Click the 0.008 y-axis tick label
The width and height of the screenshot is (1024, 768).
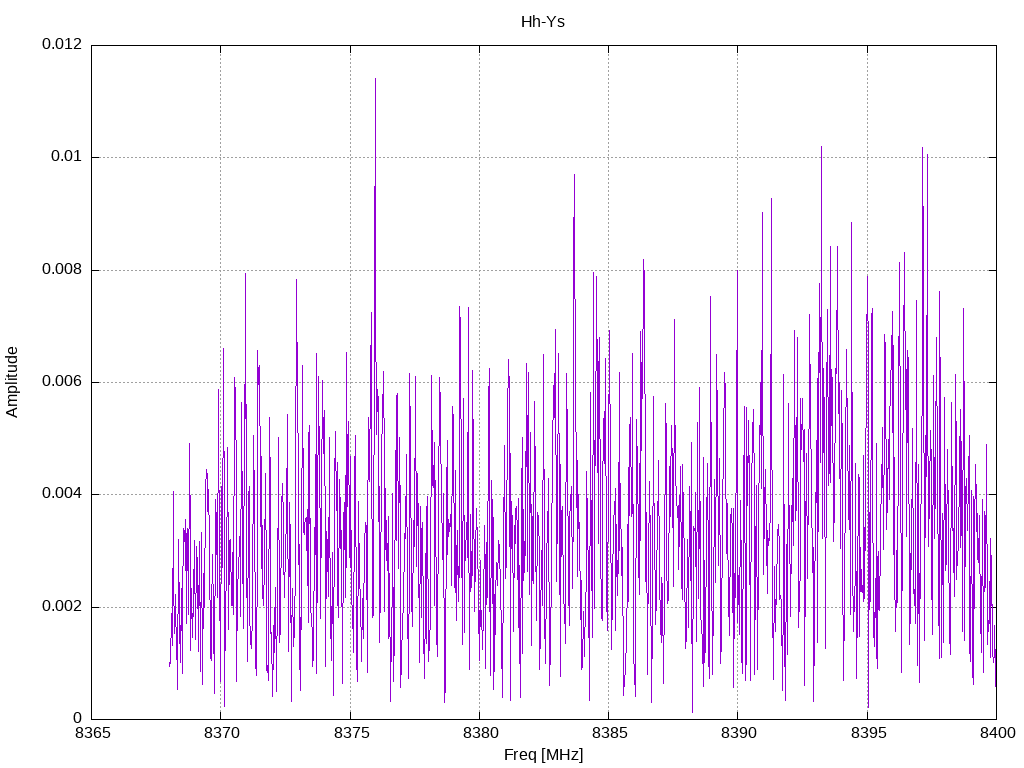click(63, 269)
